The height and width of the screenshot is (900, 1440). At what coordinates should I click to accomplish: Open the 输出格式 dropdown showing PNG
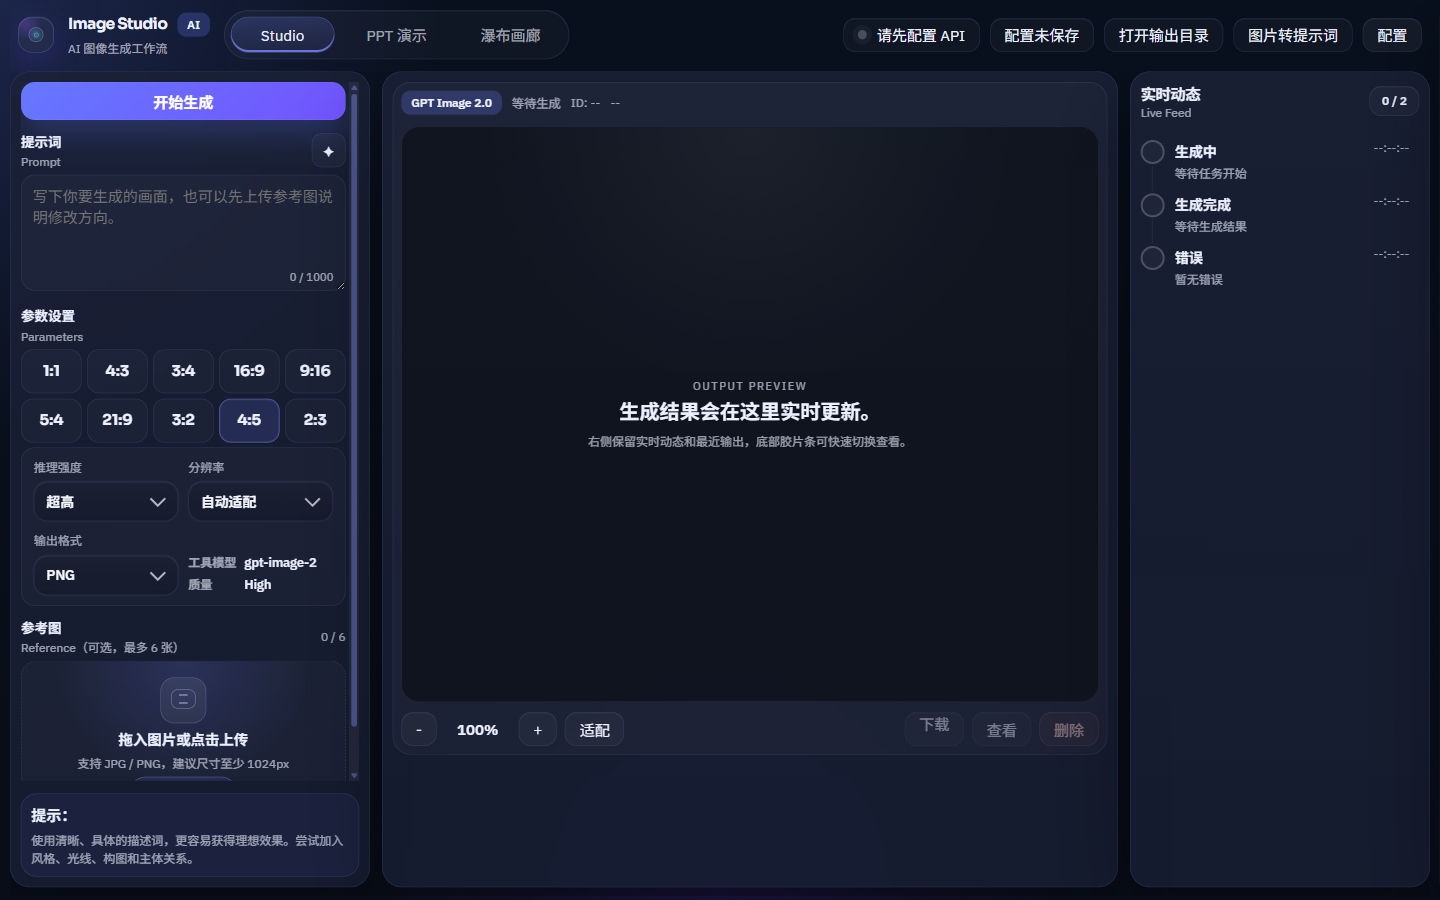(x=105, y=575)
